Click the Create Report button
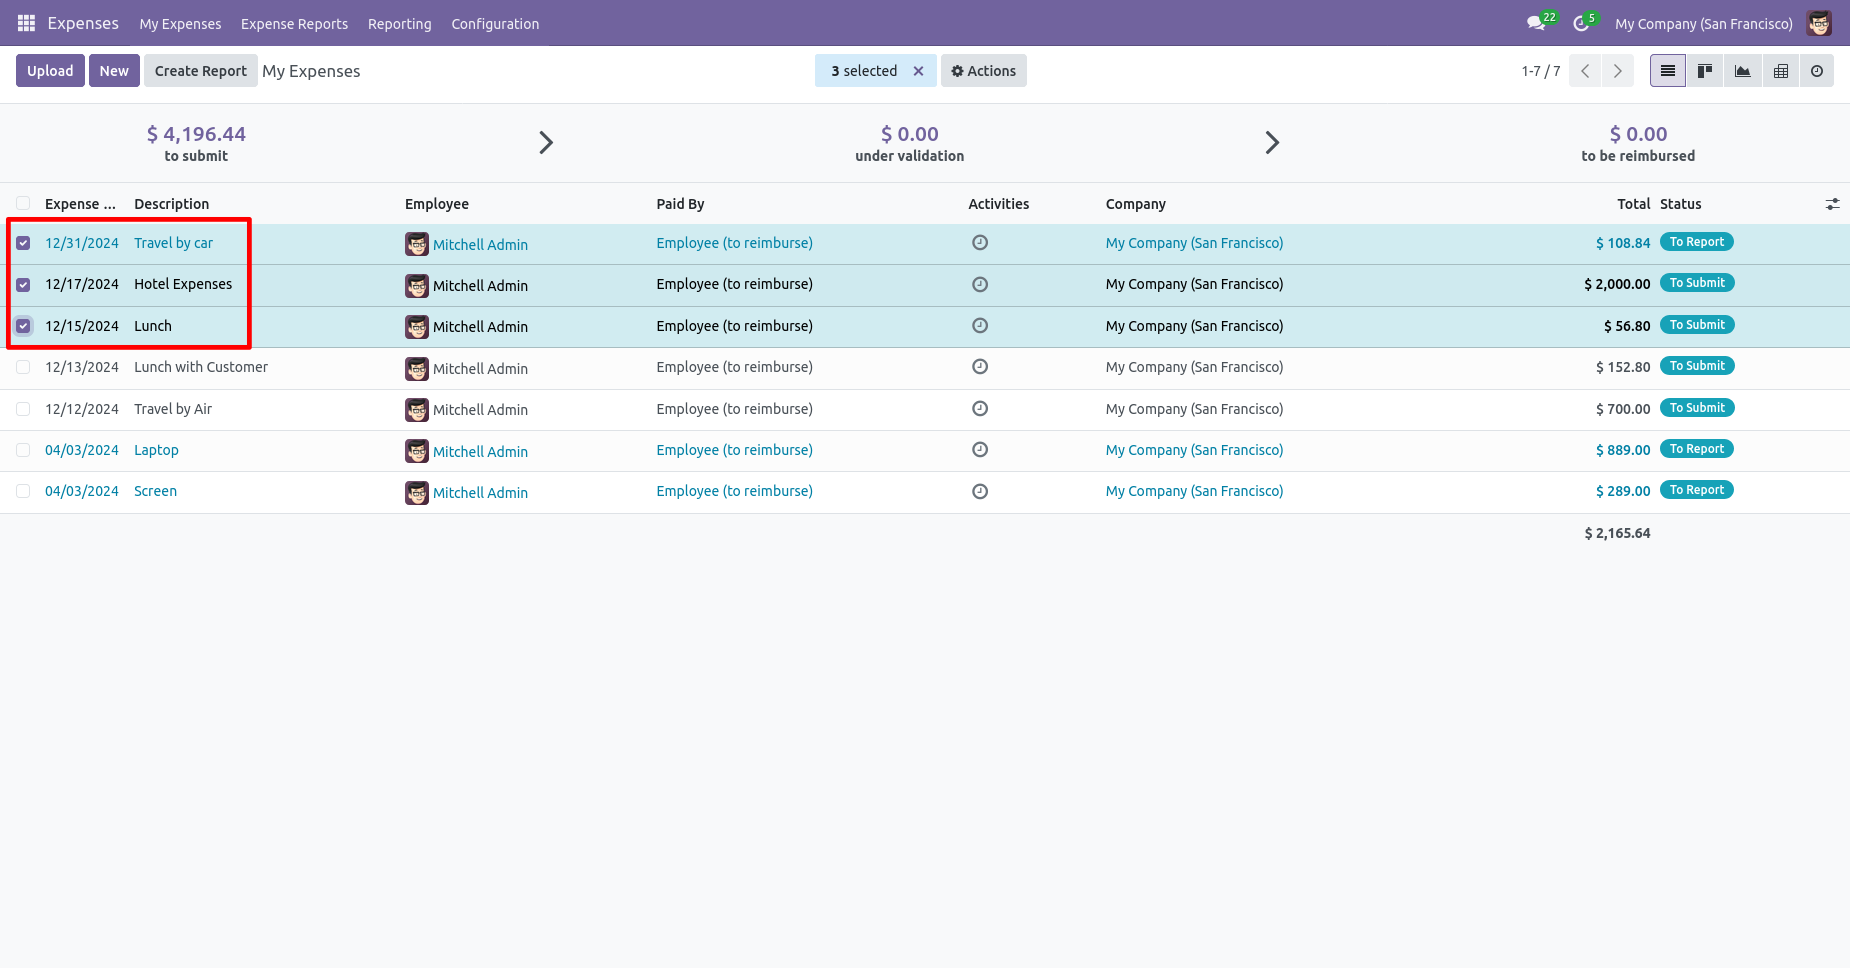The image size is (1850, 968). coord(200,71)
